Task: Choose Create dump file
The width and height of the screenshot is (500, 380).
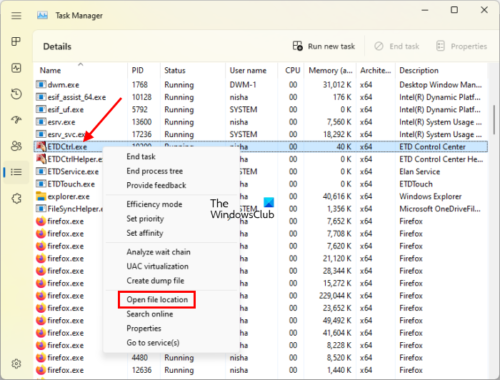Action: pos(155,280)
